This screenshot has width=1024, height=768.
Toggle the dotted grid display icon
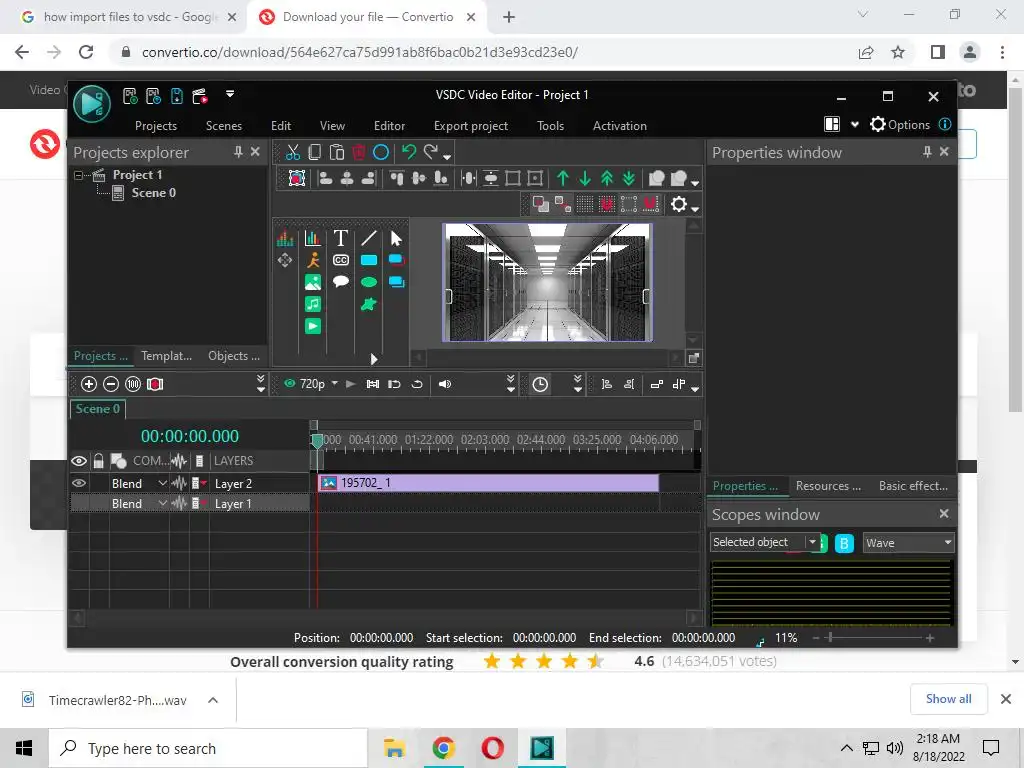pos(585,204)
